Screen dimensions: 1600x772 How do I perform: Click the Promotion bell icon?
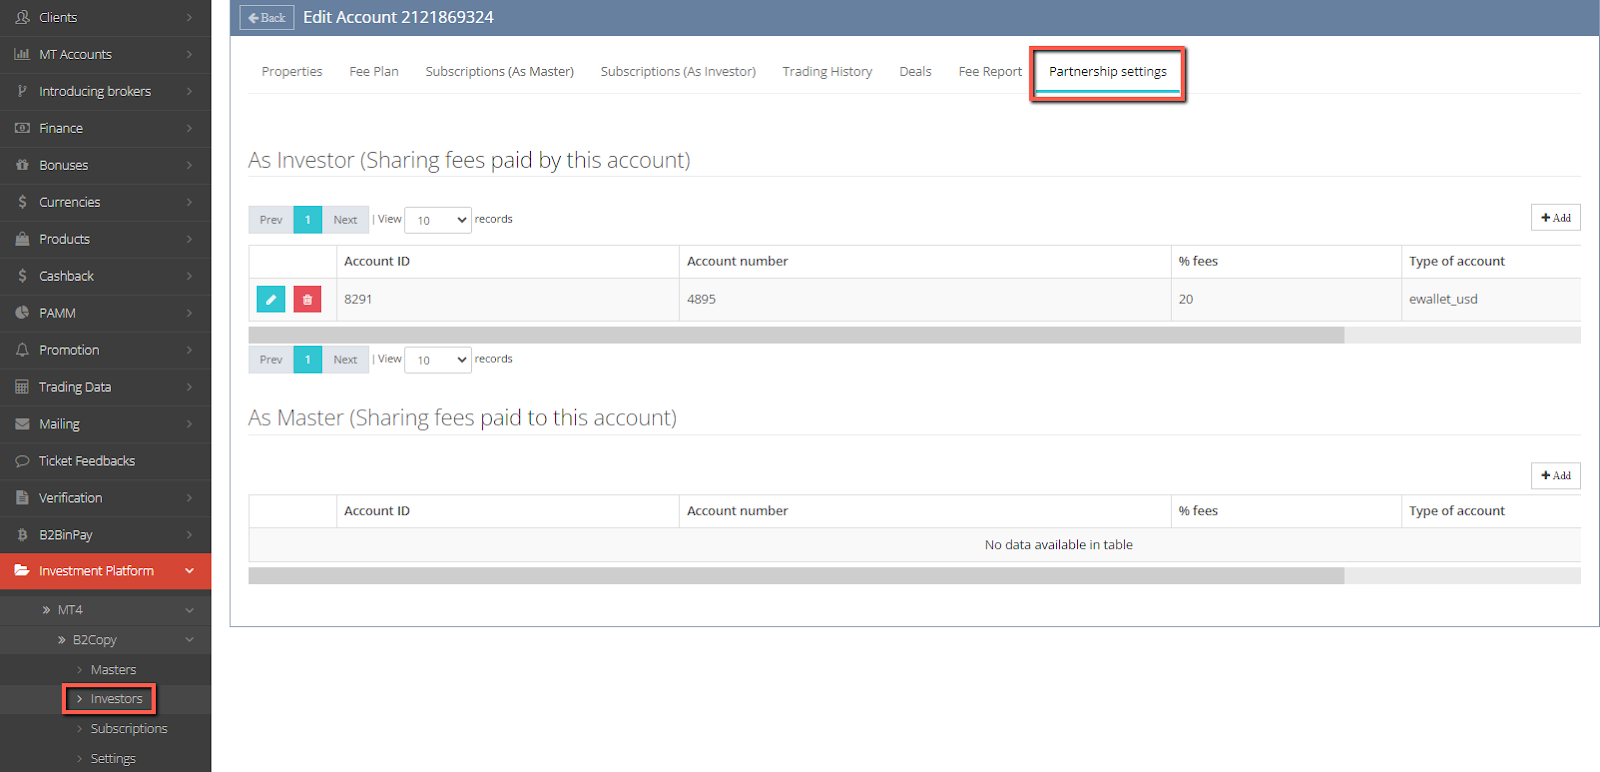(22, 350)
